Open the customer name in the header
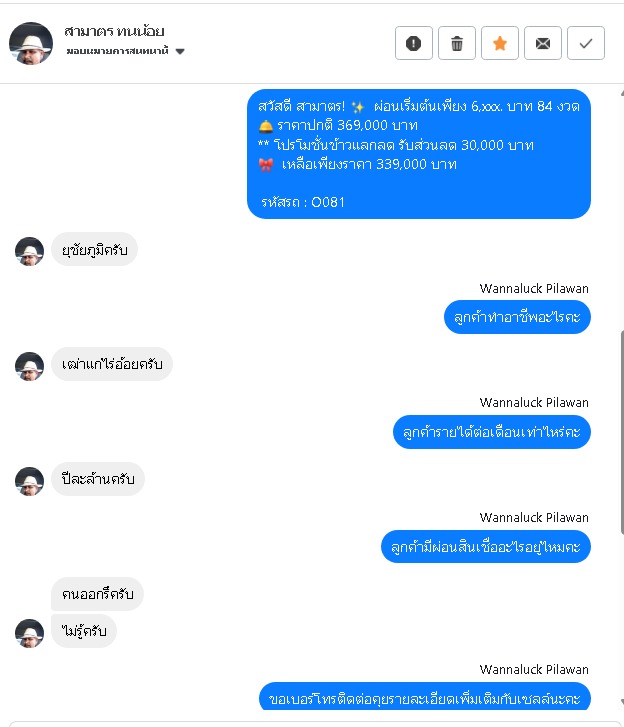Screen dimensions: 624x727 pyautogui.click(x=114, y=31)
